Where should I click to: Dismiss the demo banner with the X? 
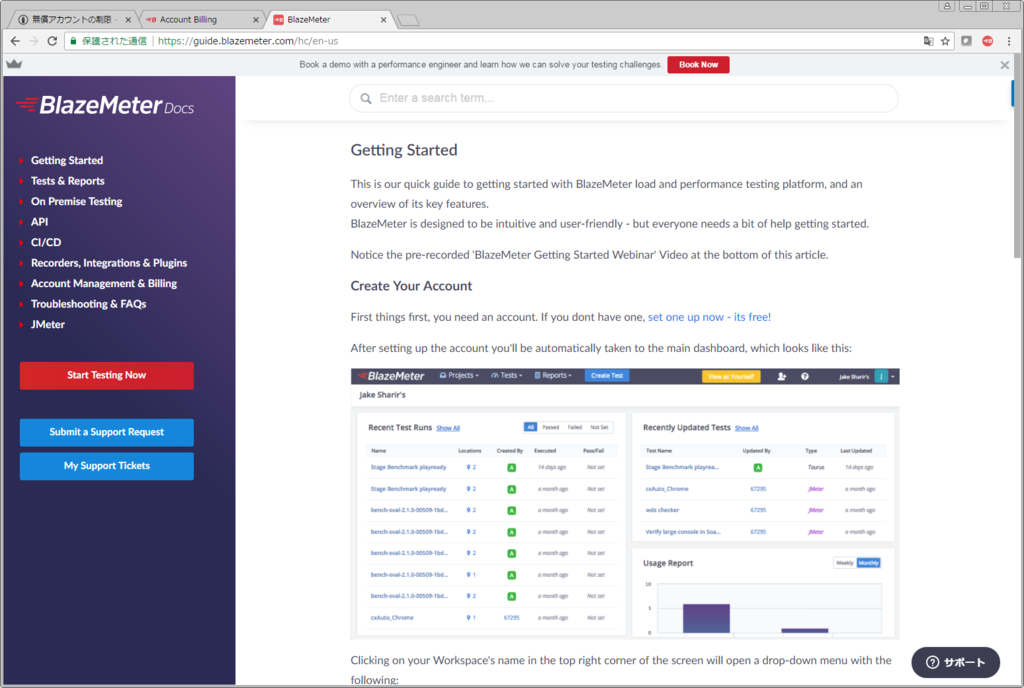point(1004,65)
